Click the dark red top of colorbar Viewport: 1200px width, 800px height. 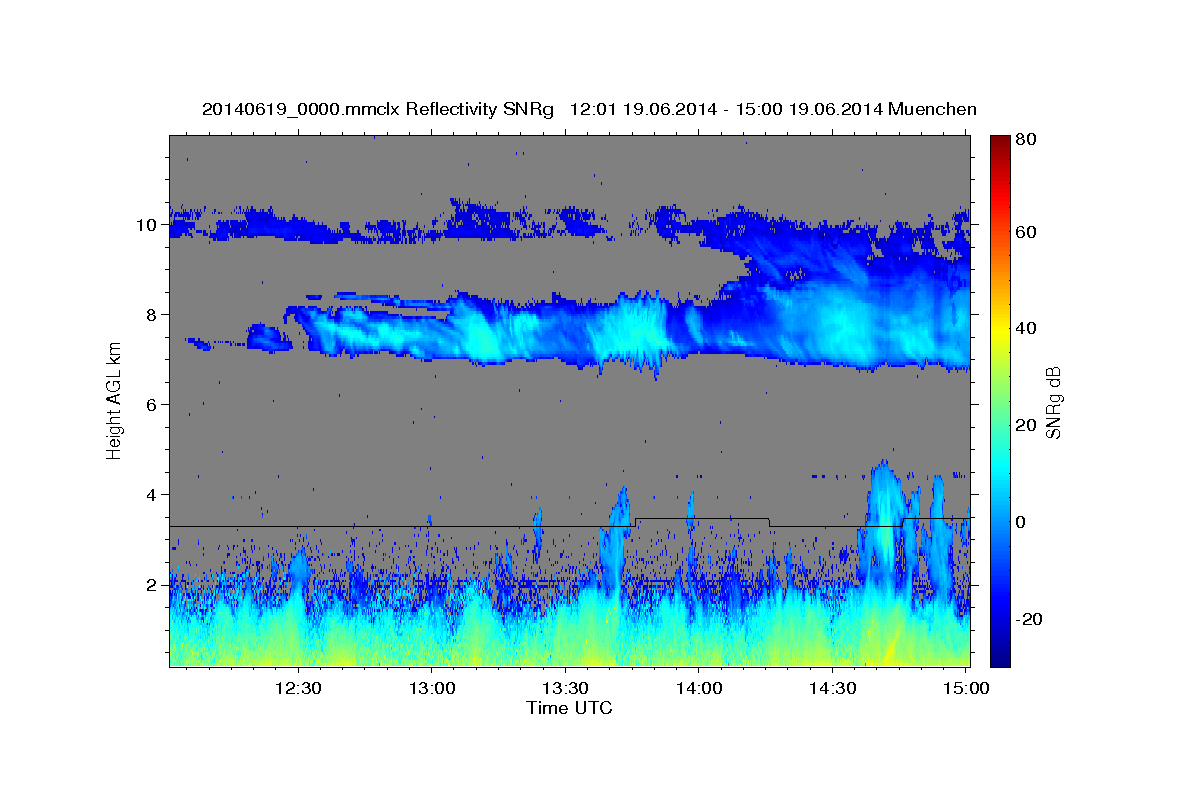1000,142
